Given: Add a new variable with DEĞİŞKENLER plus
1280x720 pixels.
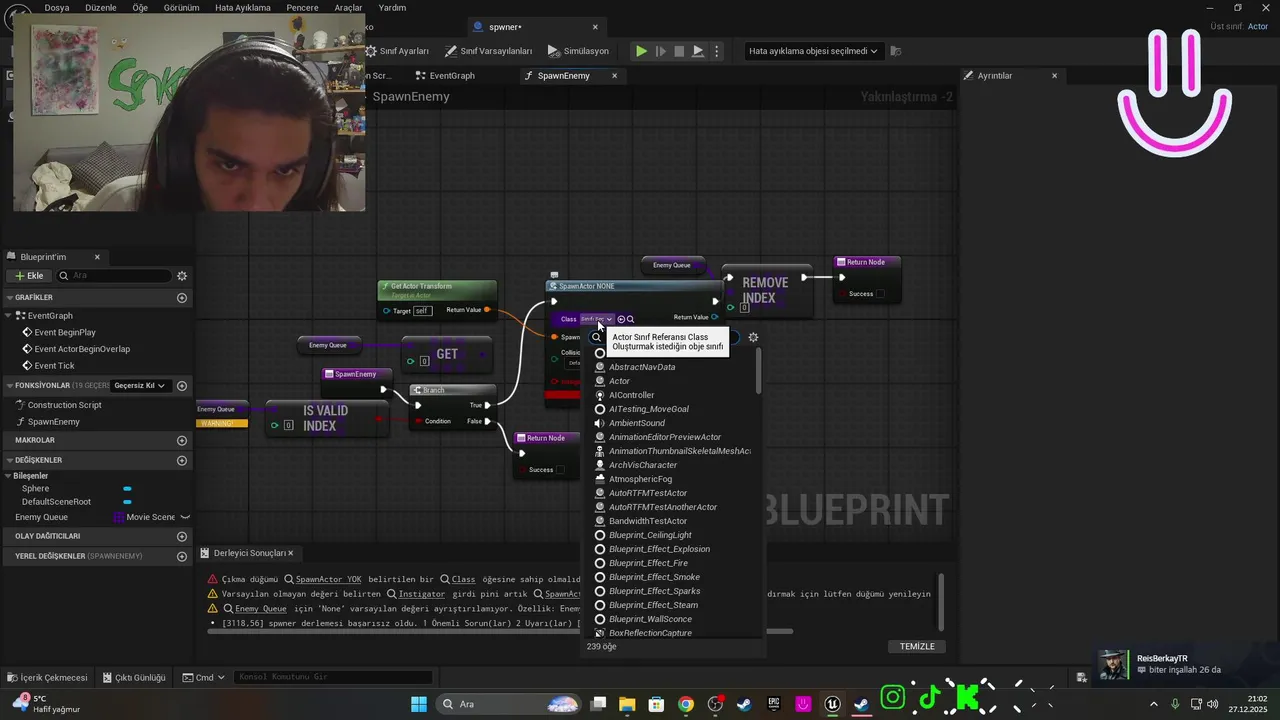Looking at the screenshot, I should (x=182, y=460).
